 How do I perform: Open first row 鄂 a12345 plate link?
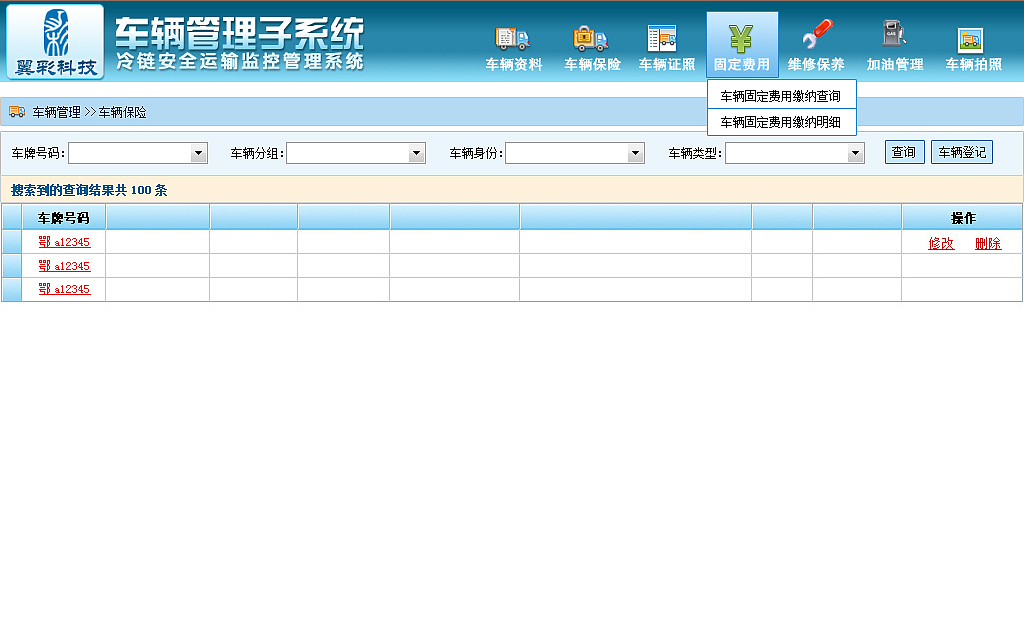click(64, 242)
